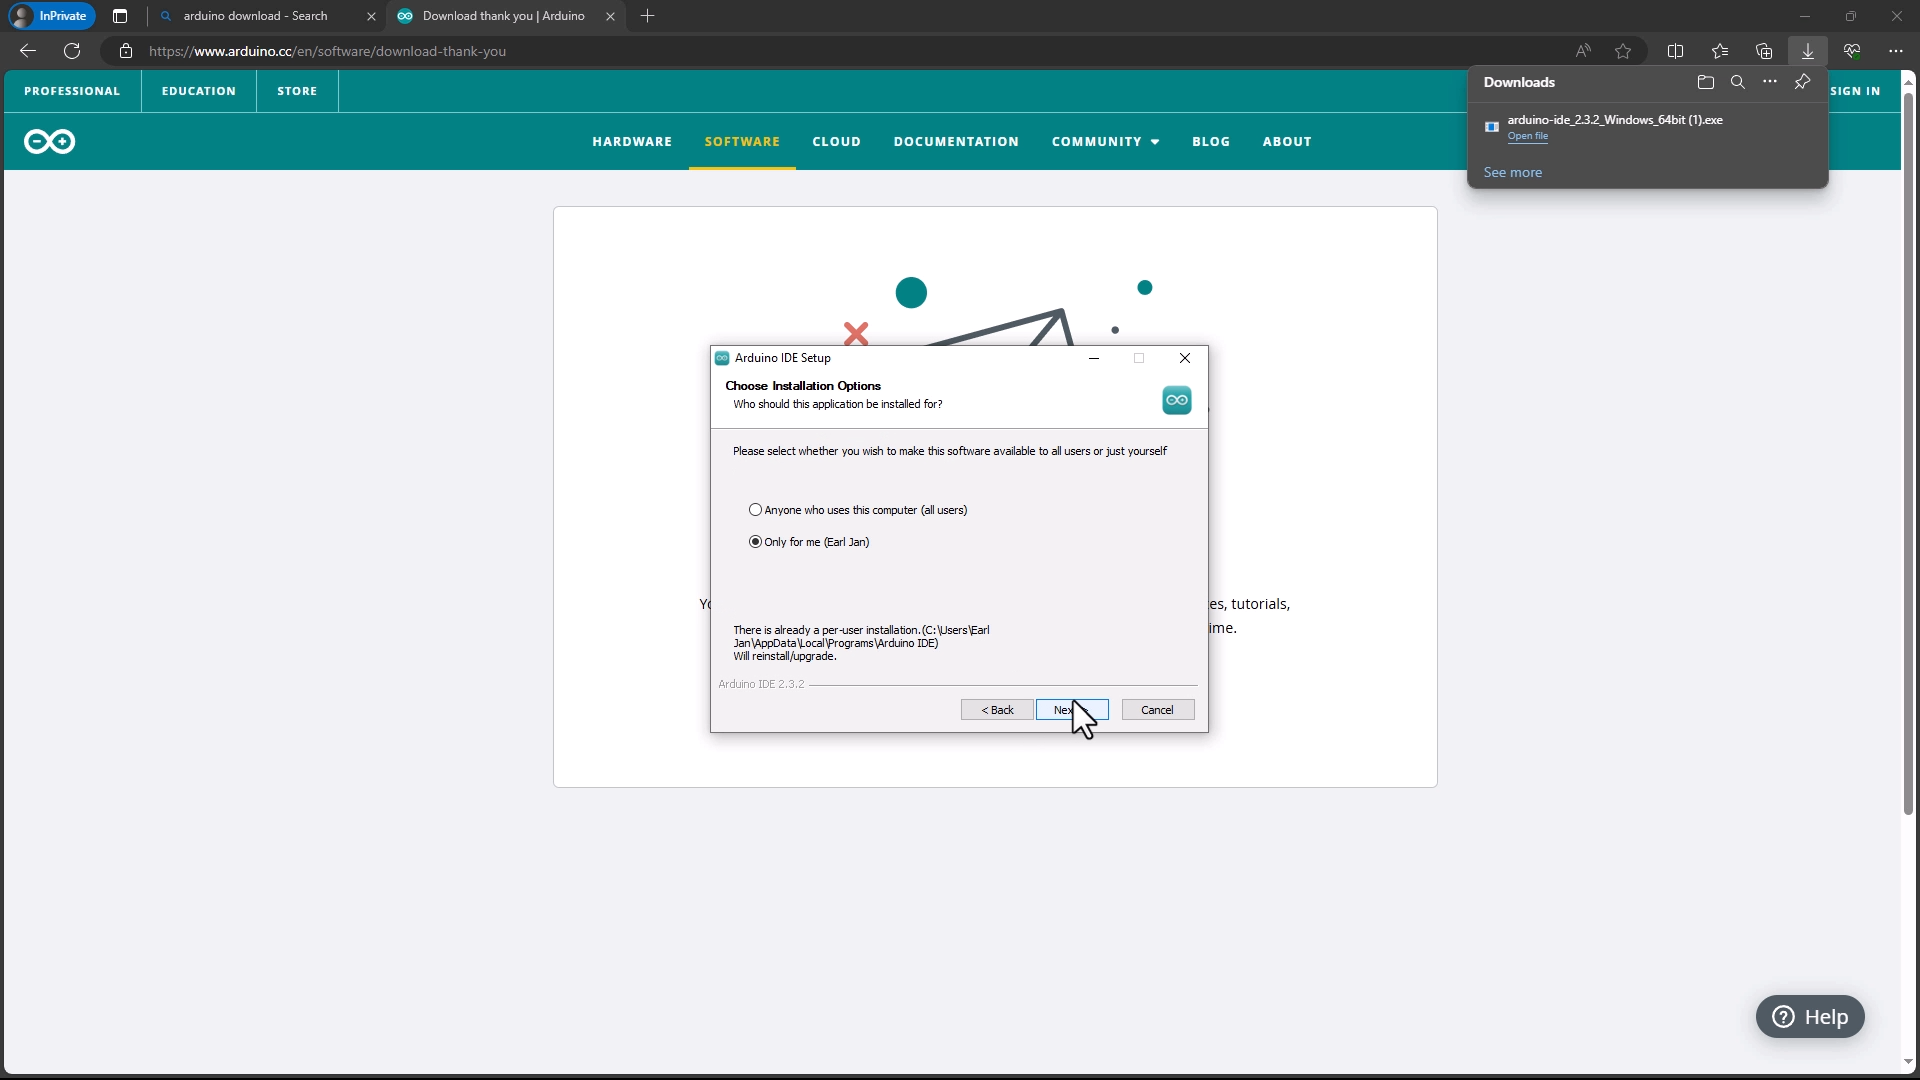This screenshot has width=1920, height=1080.
Task: Open the Documentation nav item
Action: (x=956, y=142)
